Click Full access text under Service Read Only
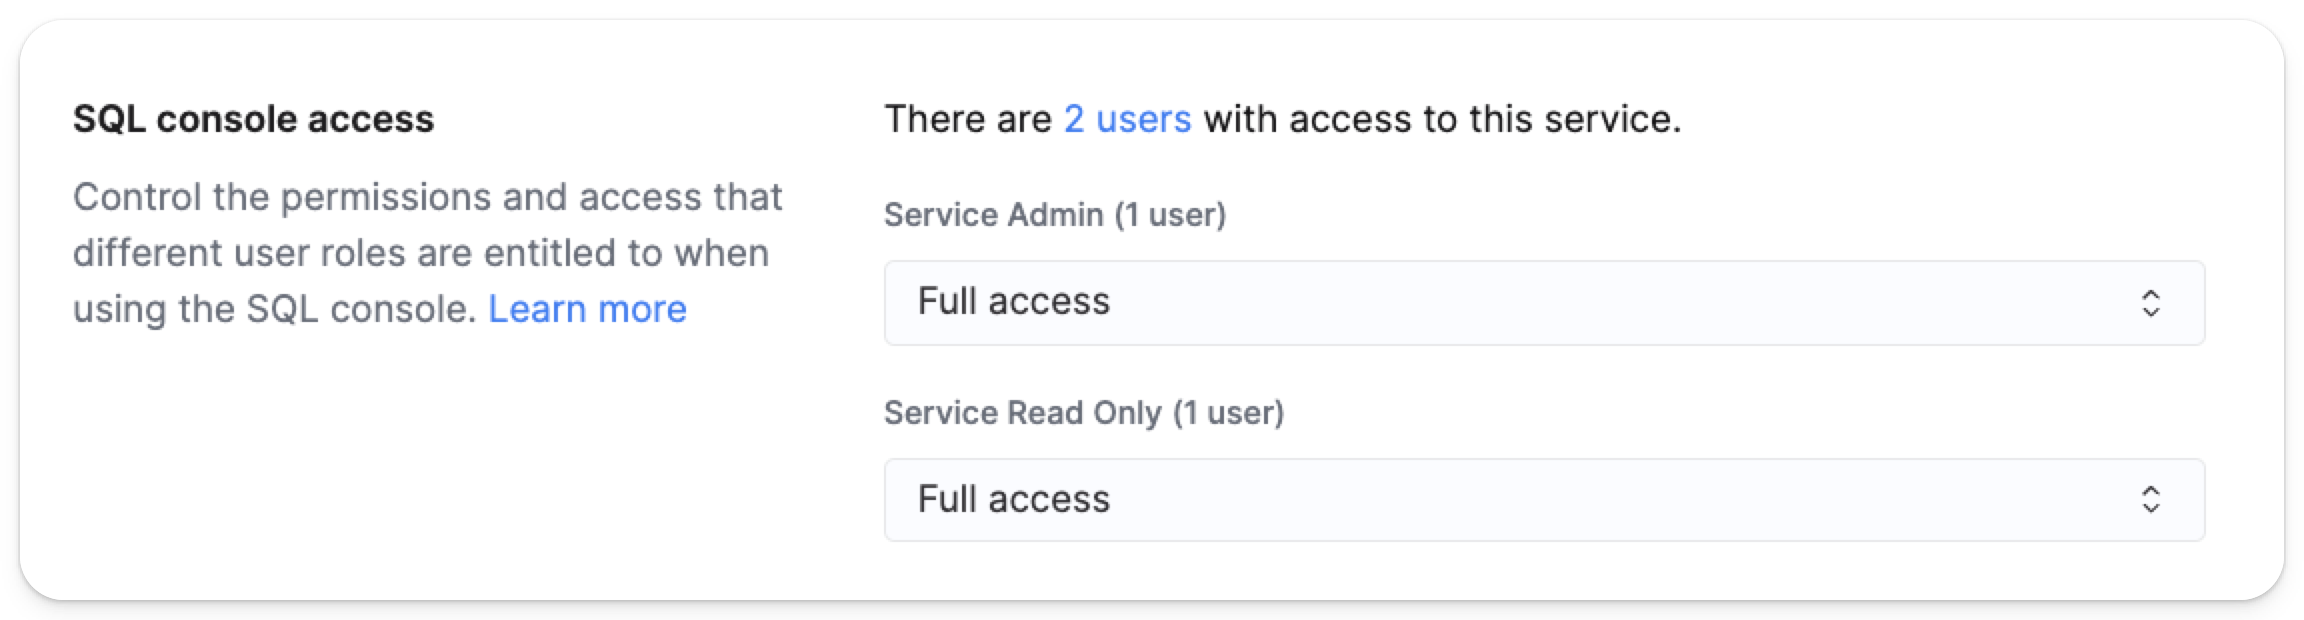The image size is (2304, 620). coord(1014,500)
